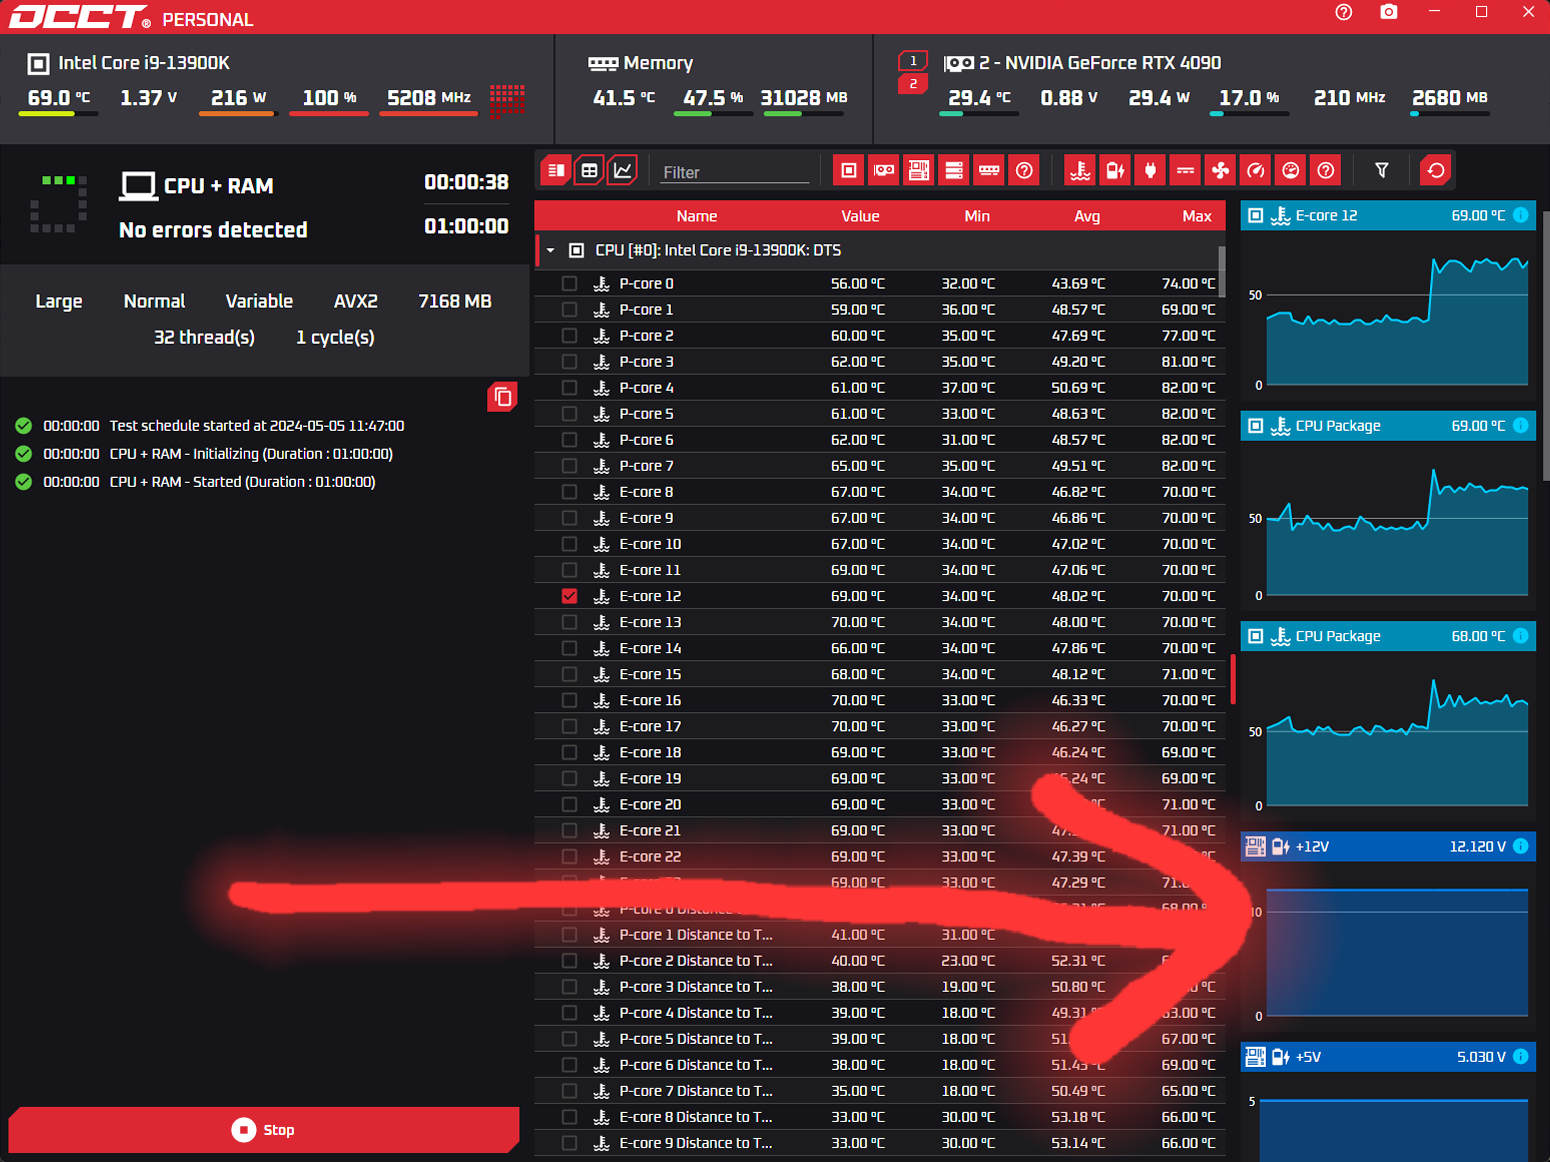1550x1162 pixels.
Task: Click the '32 thread(s)' test setting
Action: coord(204,337)
